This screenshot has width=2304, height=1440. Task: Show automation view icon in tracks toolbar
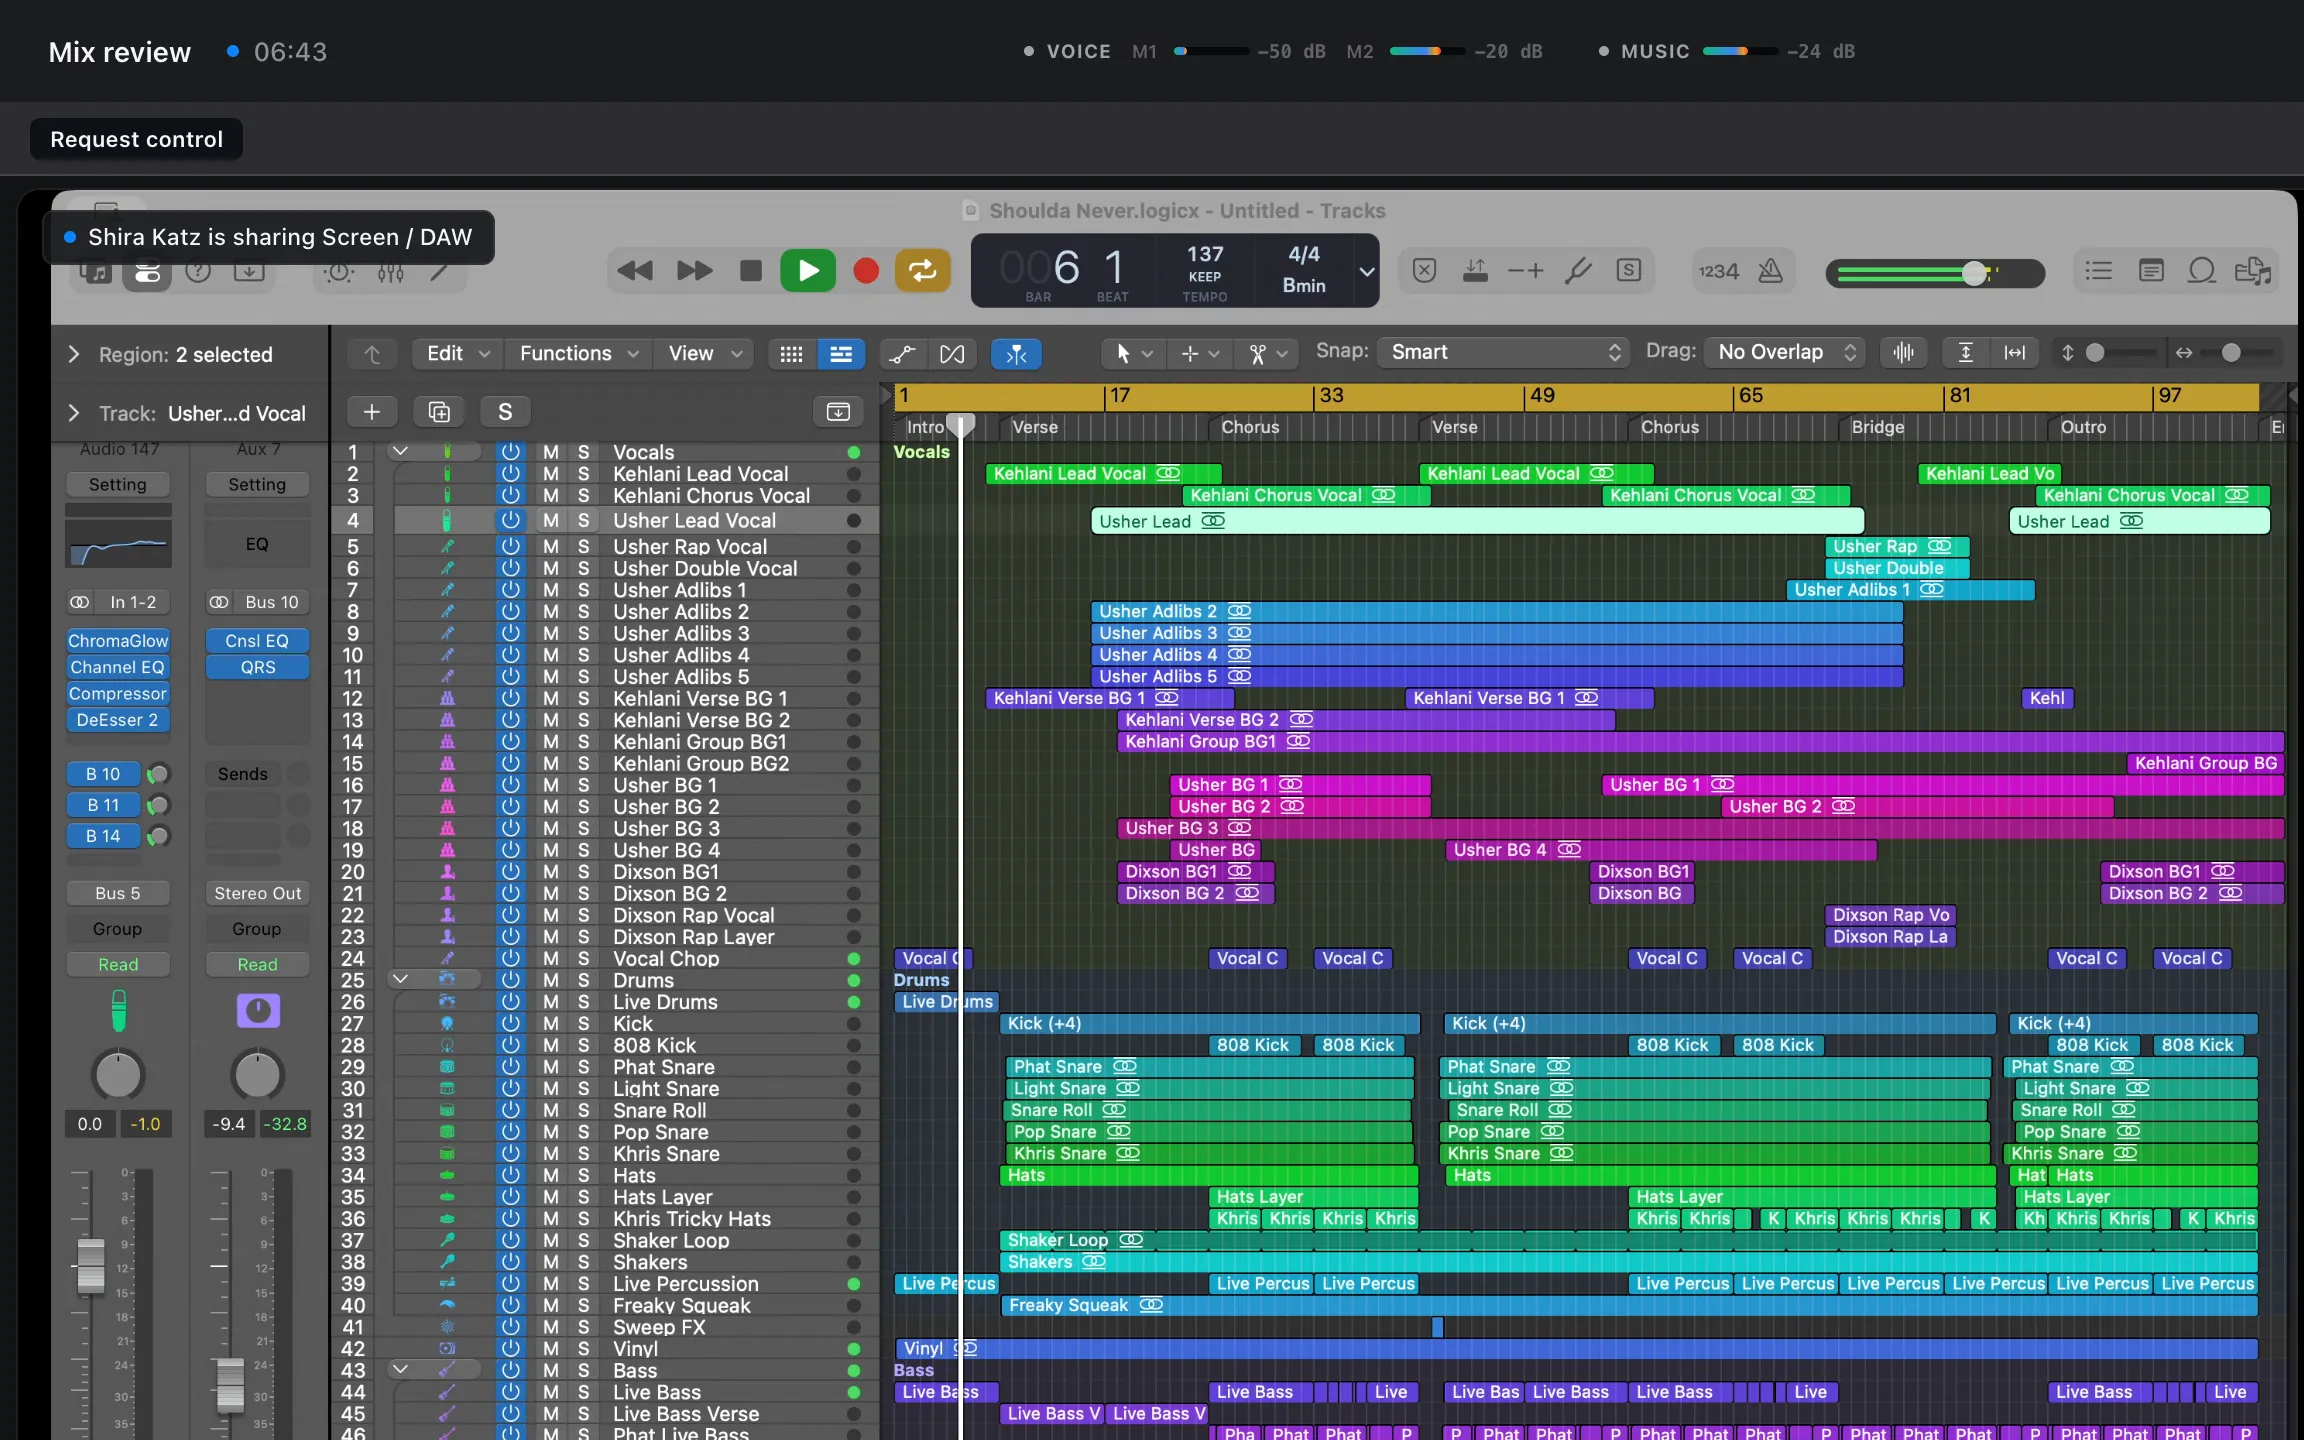tap(902, 354)
